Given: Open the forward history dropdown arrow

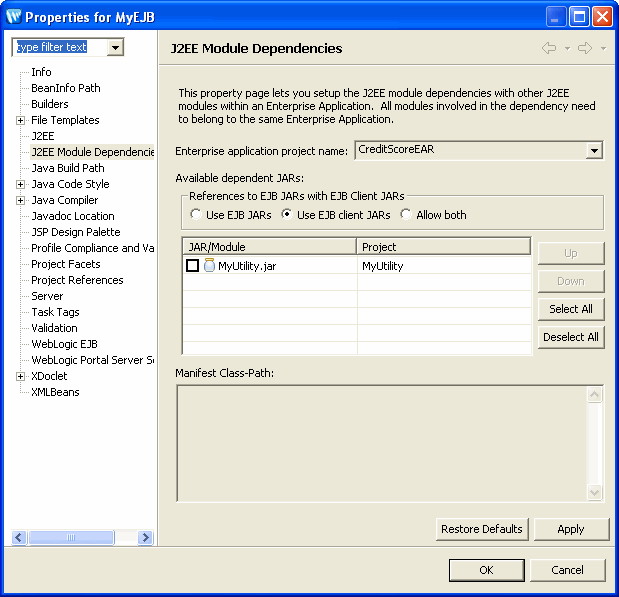Looking at the screenshot, I should coord(603,49).
